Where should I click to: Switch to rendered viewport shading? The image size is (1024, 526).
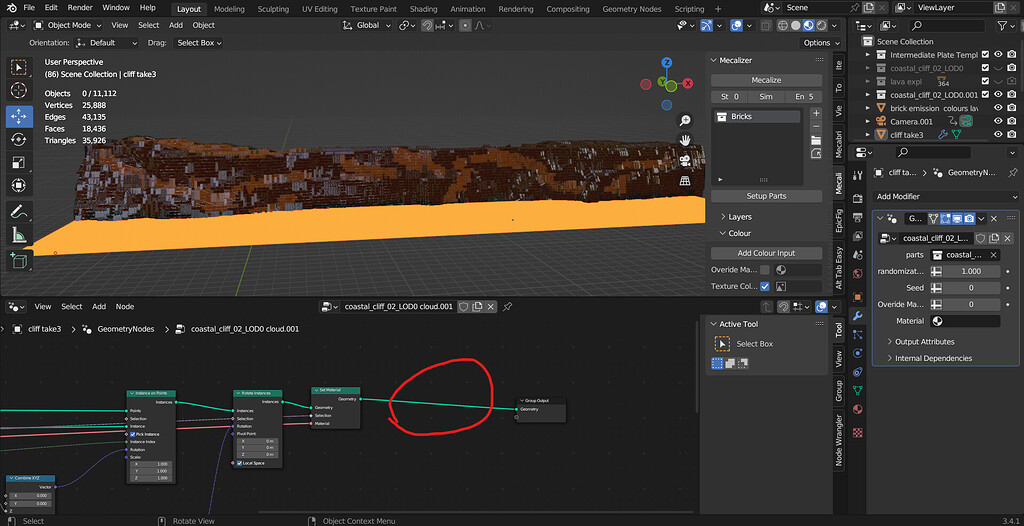point(822,25)
